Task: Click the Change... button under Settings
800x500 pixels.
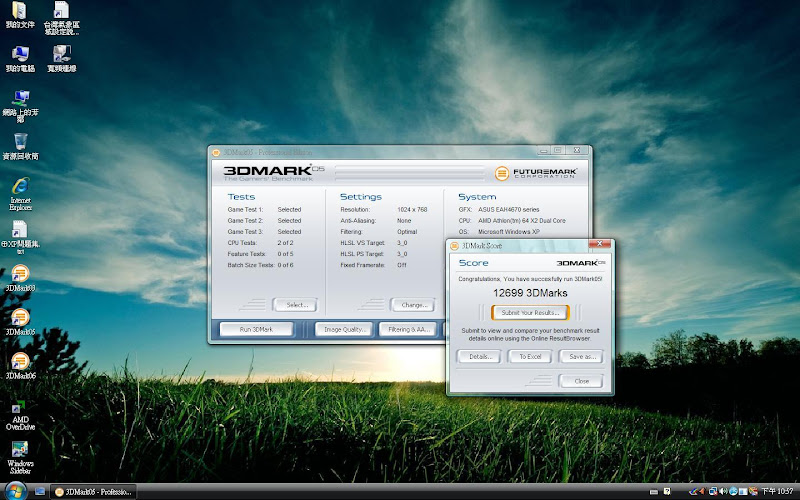Action: click(x=412, y=305)
